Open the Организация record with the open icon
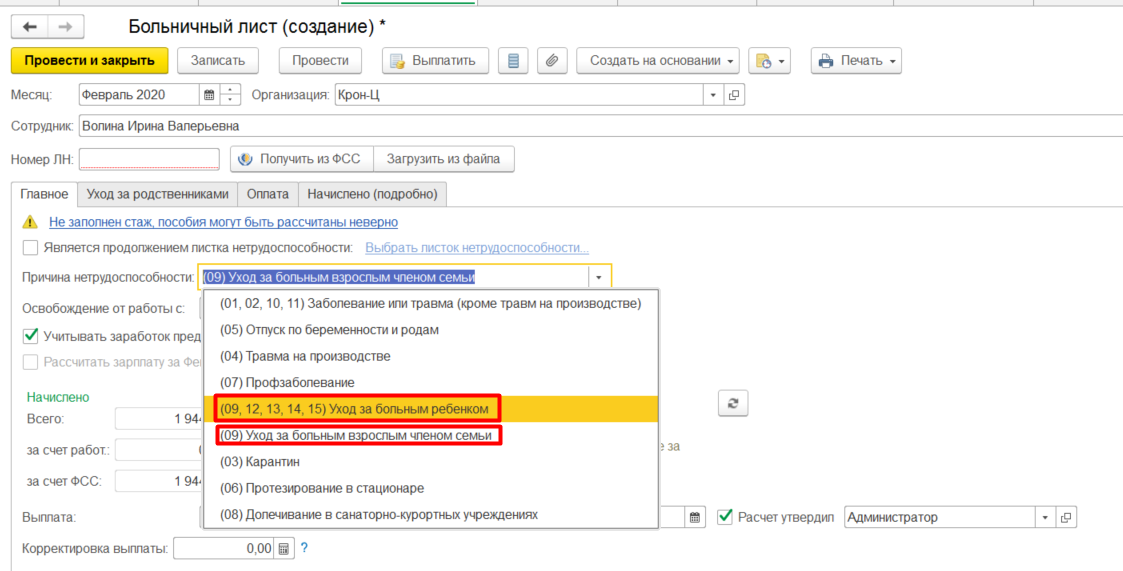 coord(733,95)
